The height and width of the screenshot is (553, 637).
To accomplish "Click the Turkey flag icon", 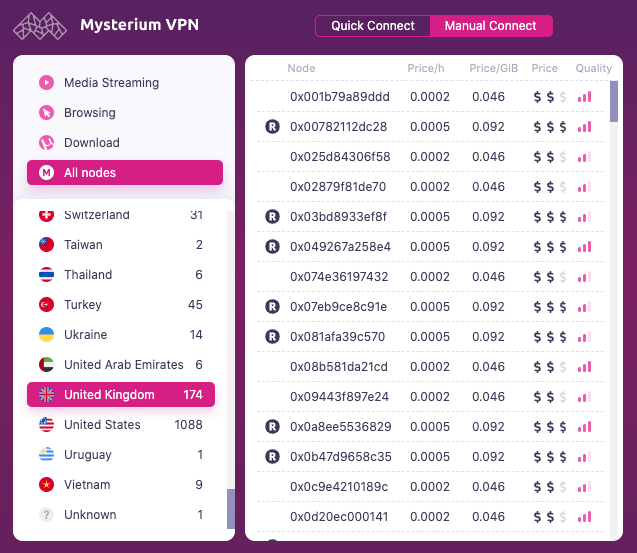I will pyautogui.click(x=46, y=305).
